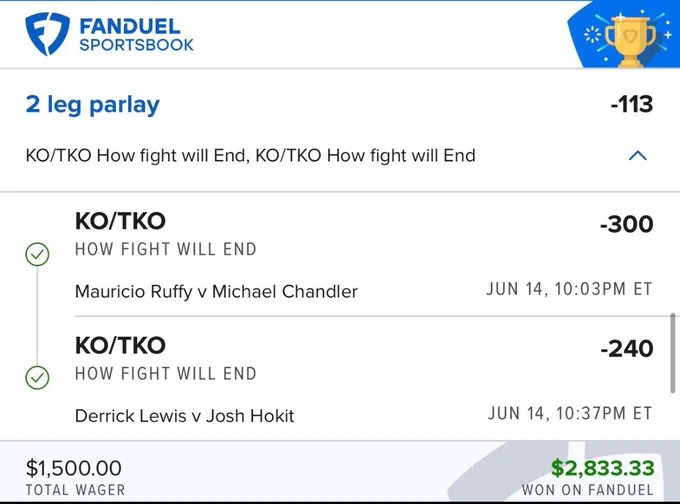
Task: Click the $1,500.00 total wager amount
Action: click(74, 468)
